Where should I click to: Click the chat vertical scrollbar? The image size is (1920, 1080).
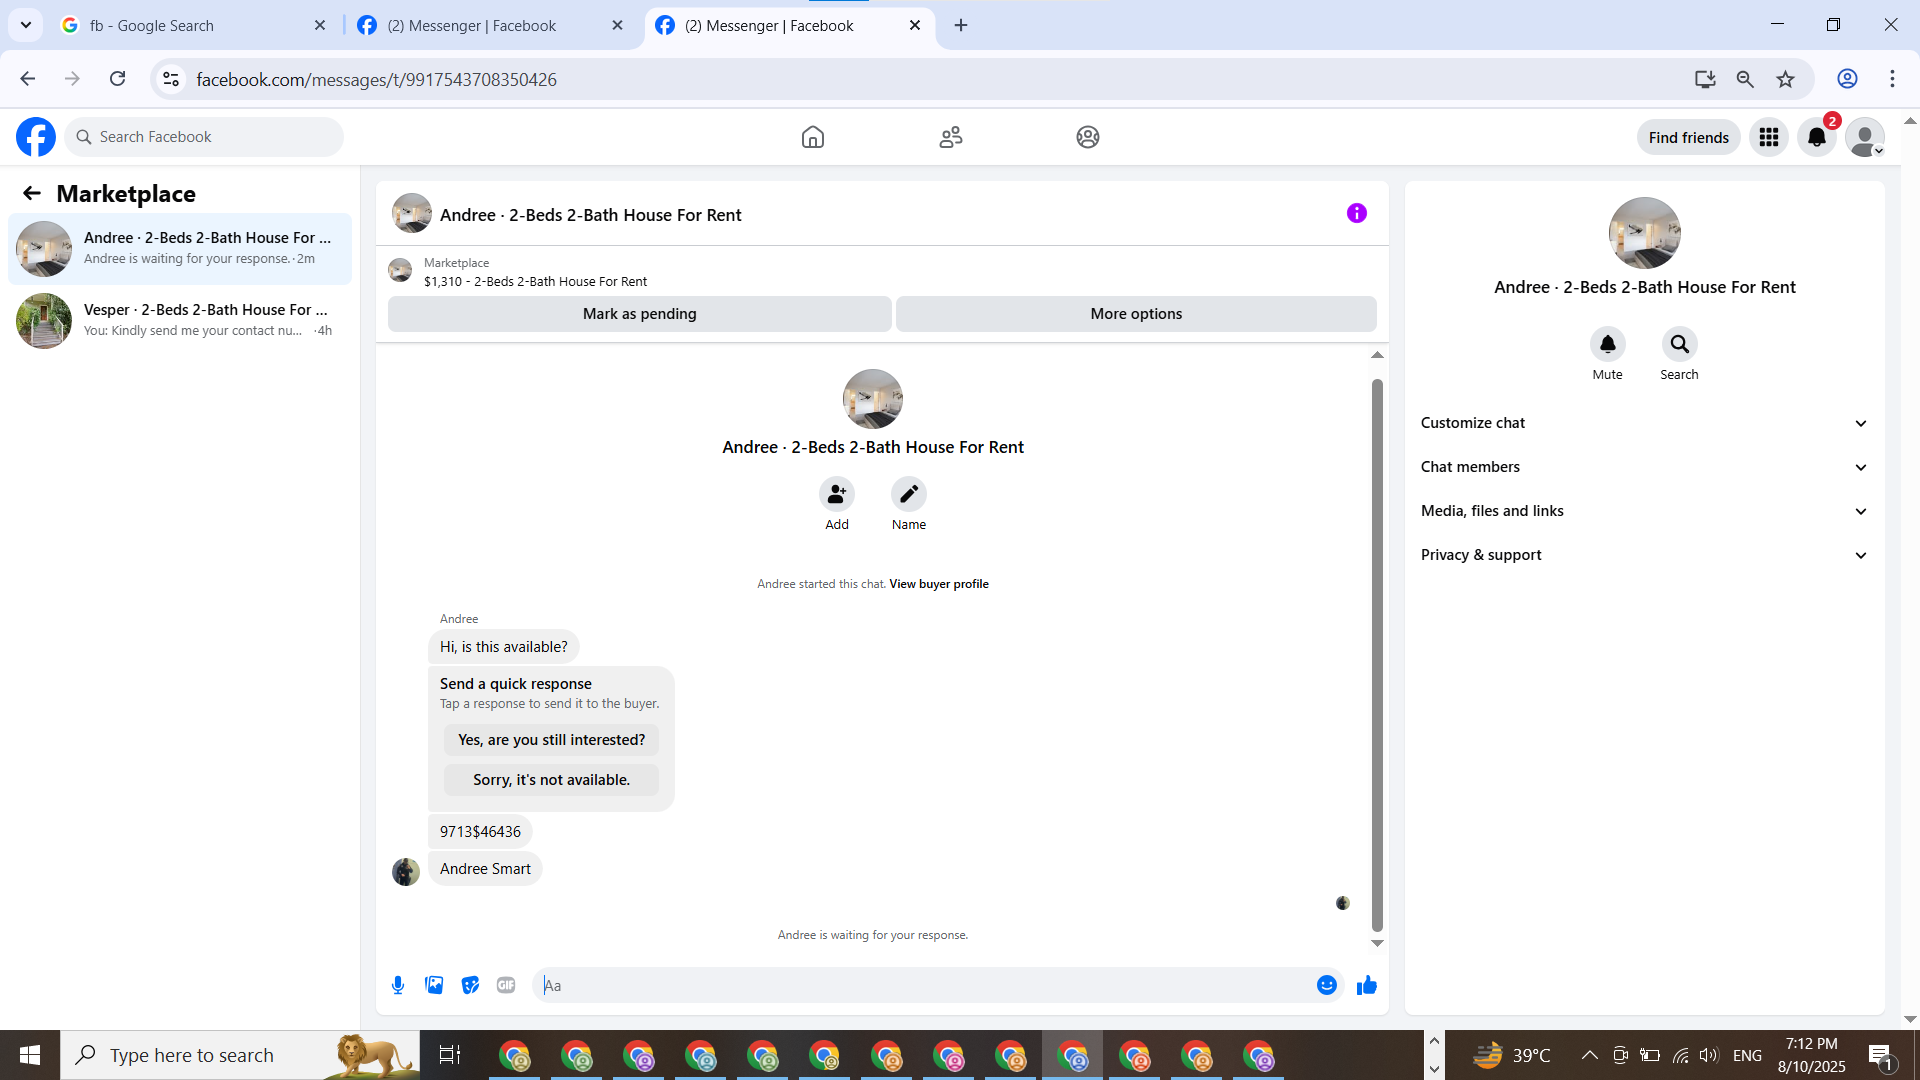click(1377, 650)
